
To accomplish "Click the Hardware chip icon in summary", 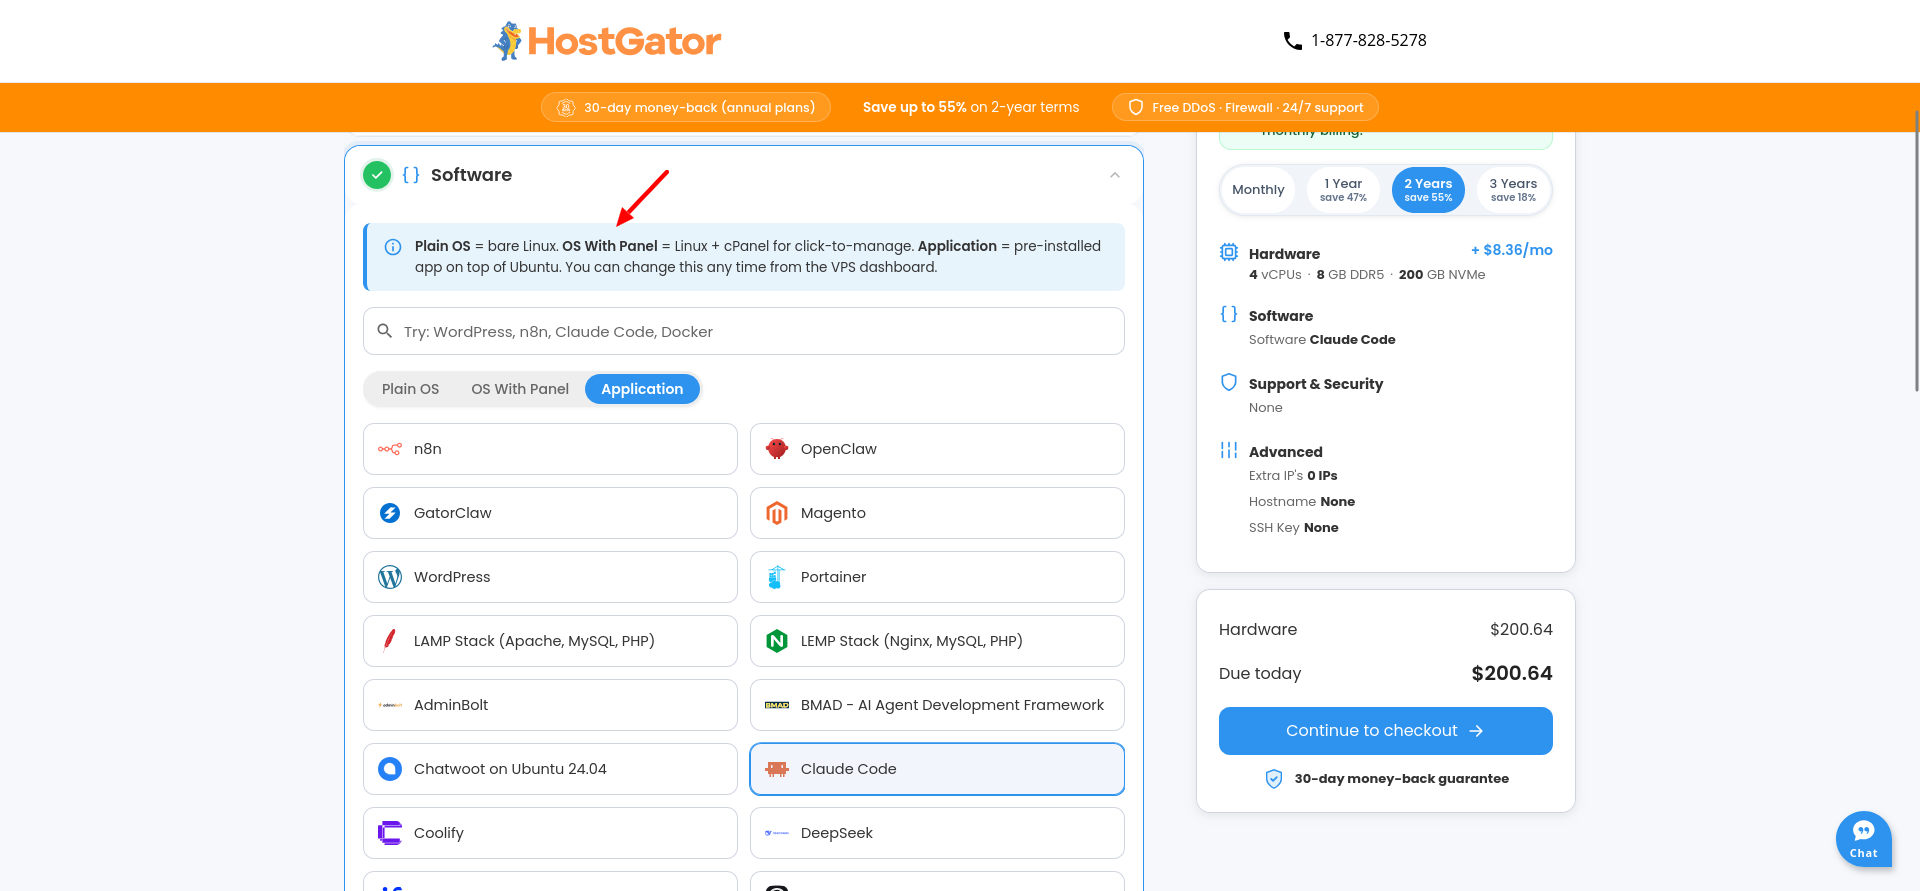I will (1229, 252).
